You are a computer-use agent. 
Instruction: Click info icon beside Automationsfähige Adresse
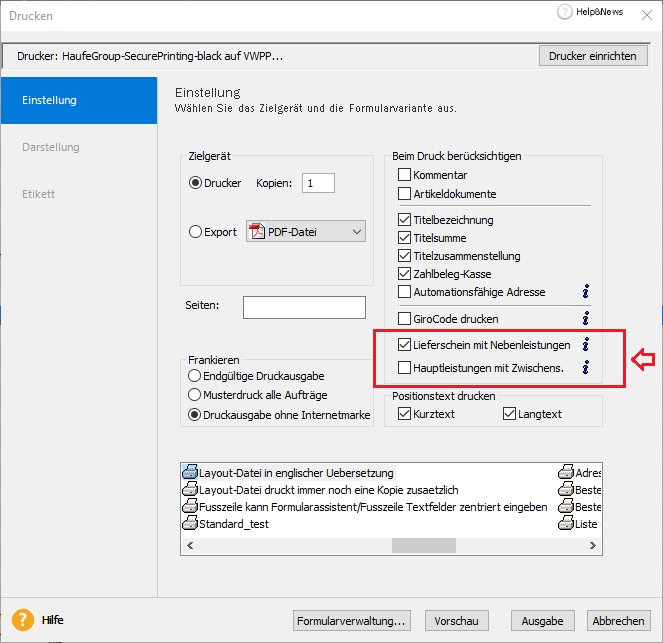coord(586,291)
